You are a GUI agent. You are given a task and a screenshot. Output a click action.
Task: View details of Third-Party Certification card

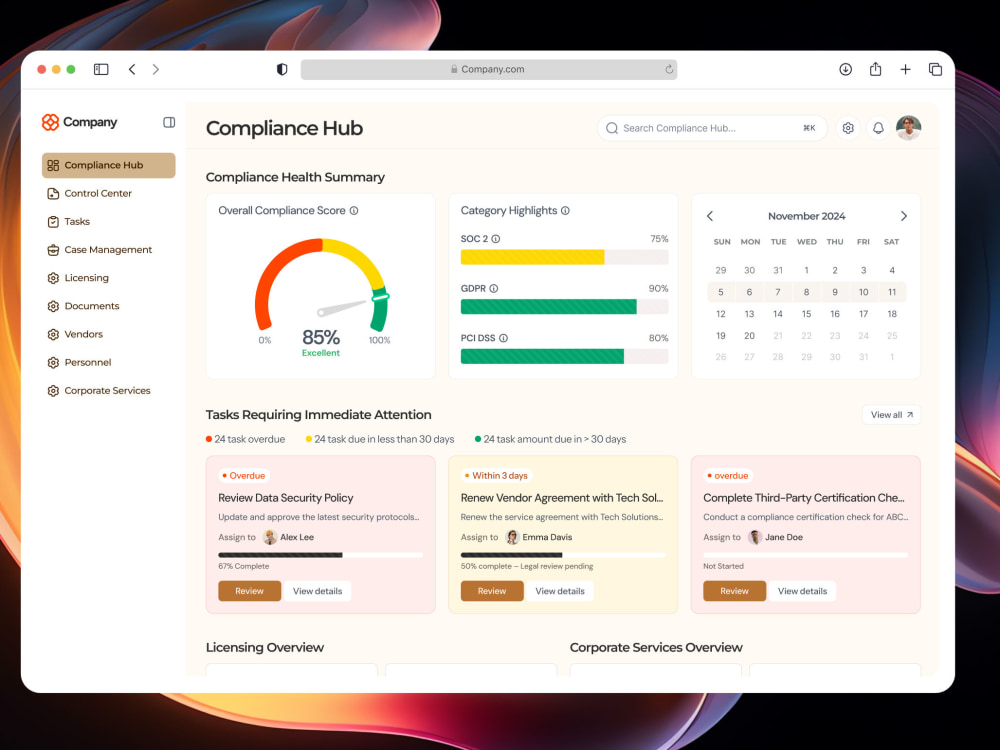[802, 591]
